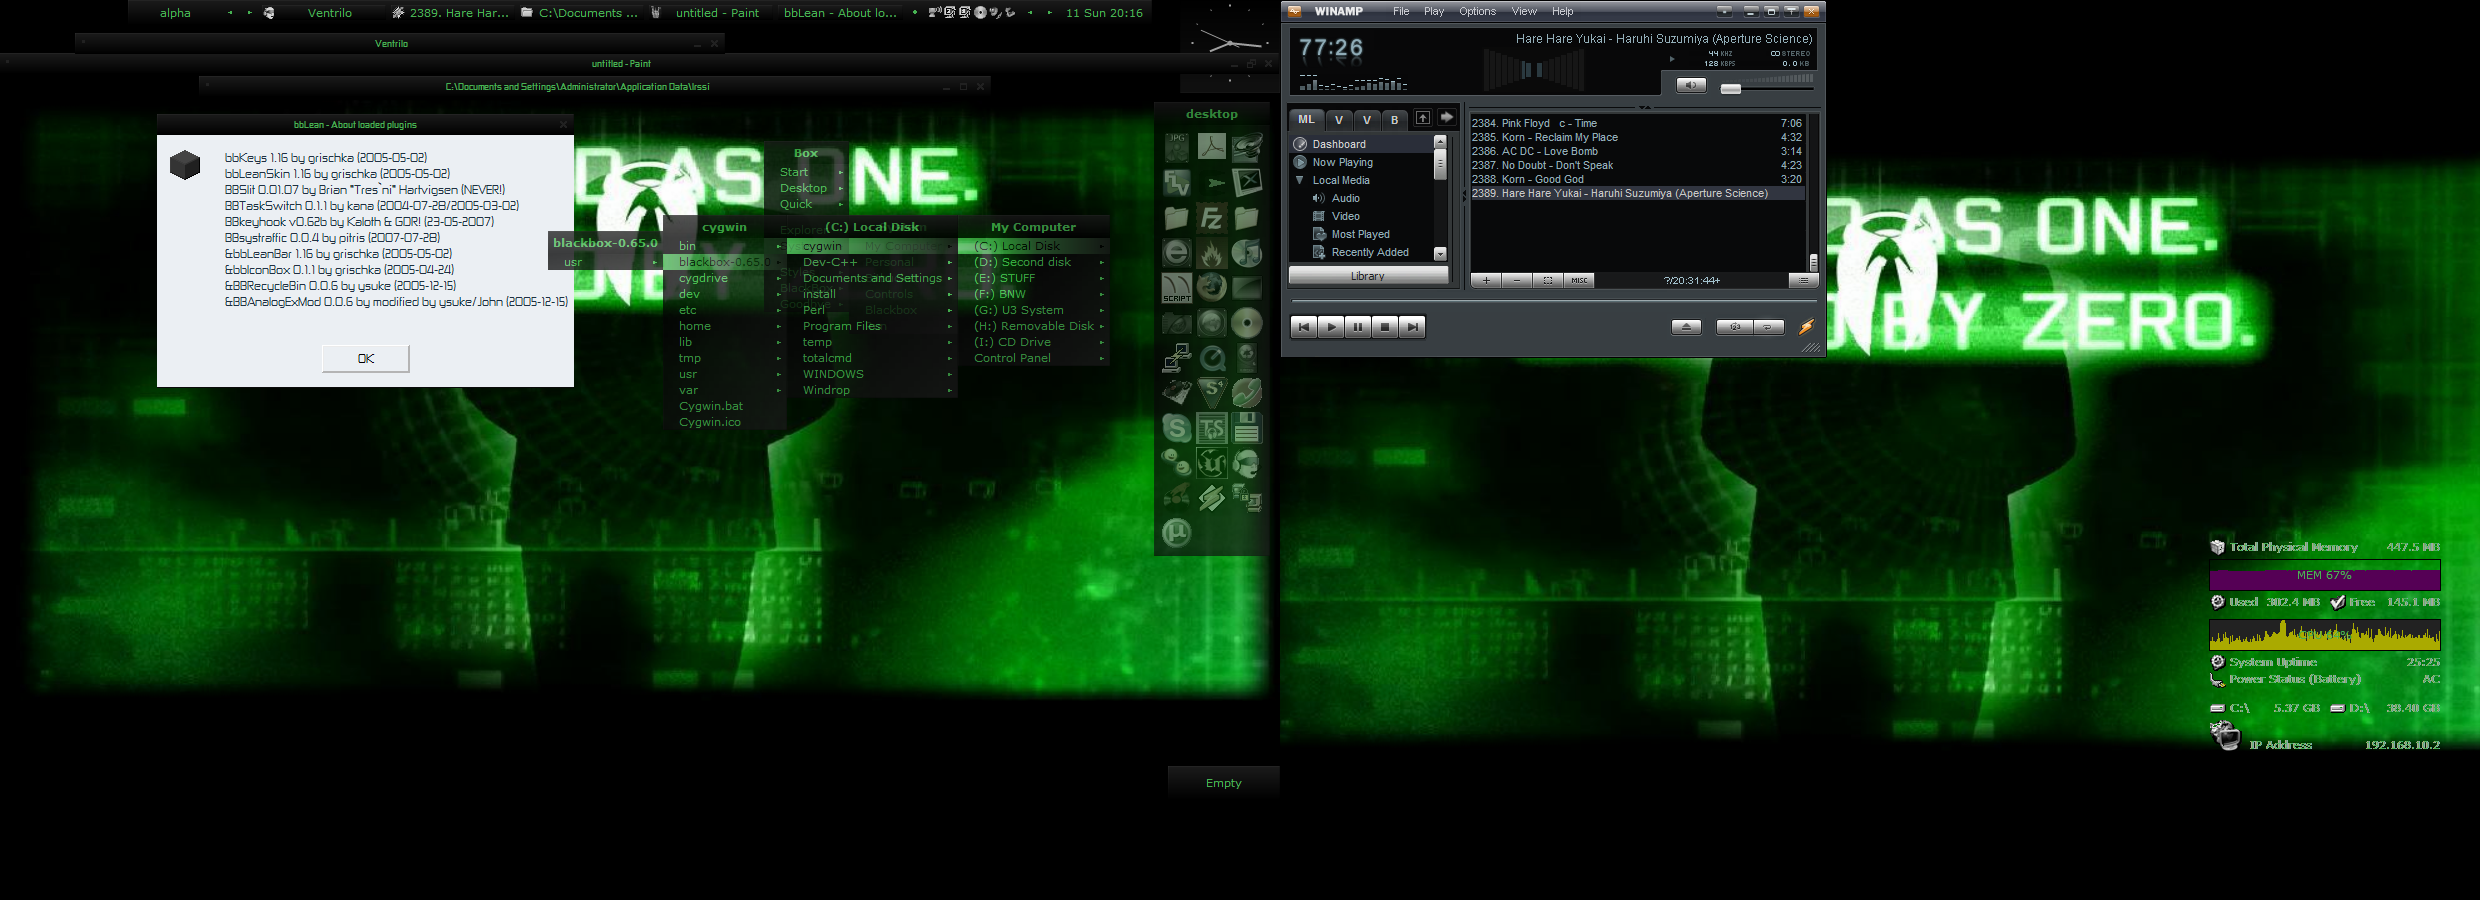This screenshot has width=2480, height=900.
Task: Open the SCRIPT icon in desktop box
Action: (x=1177, y=288)
